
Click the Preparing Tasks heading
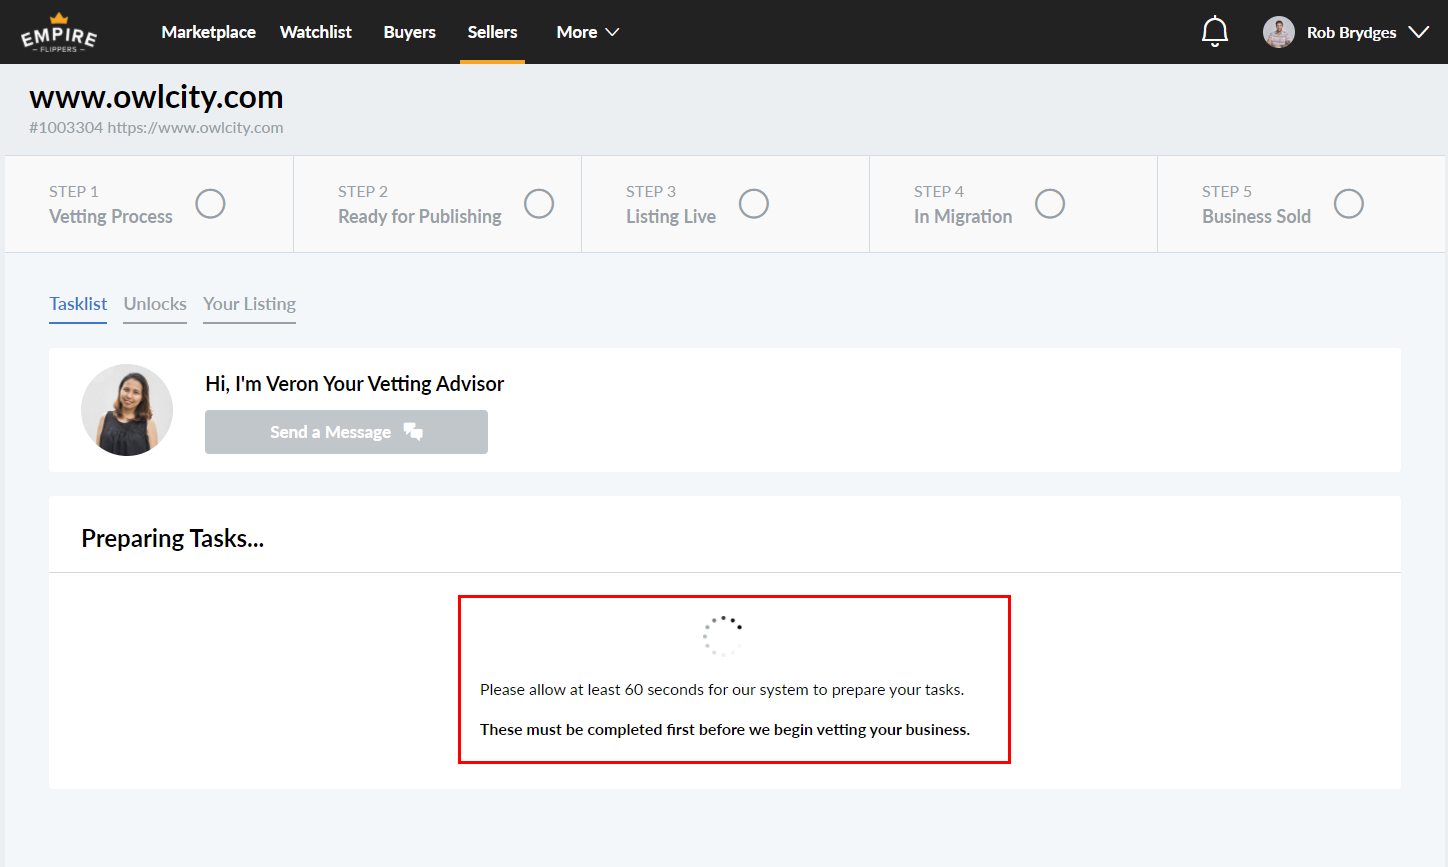click(173, 538)
